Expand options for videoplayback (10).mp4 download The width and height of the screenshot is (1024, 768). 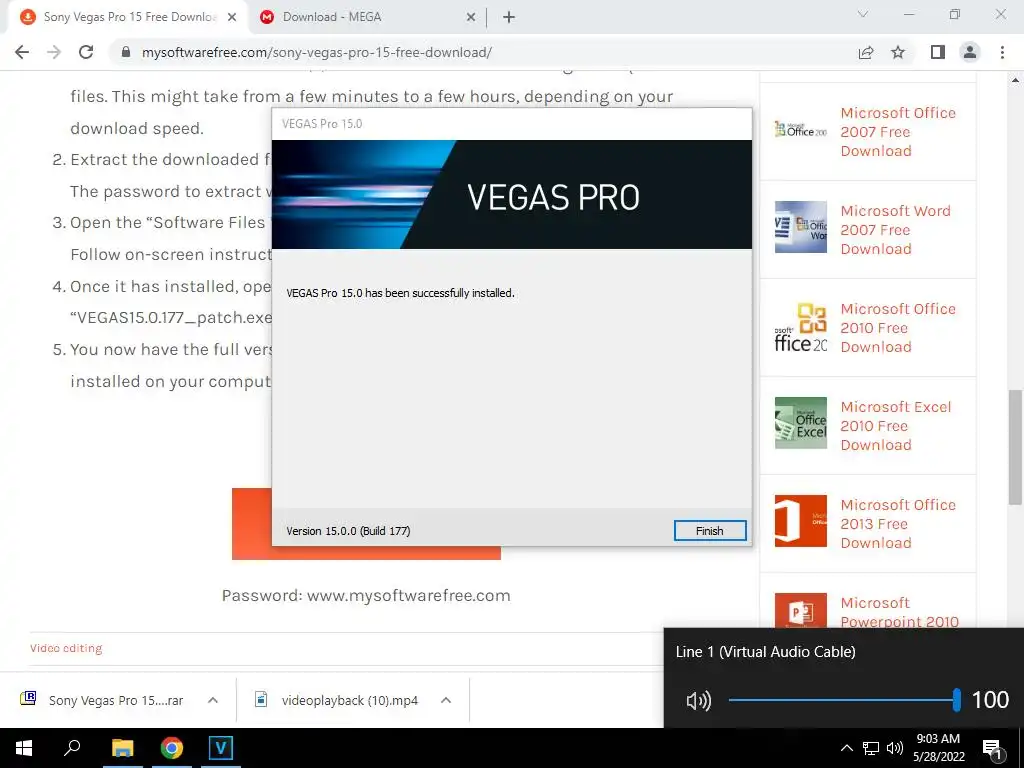[446, 700]
